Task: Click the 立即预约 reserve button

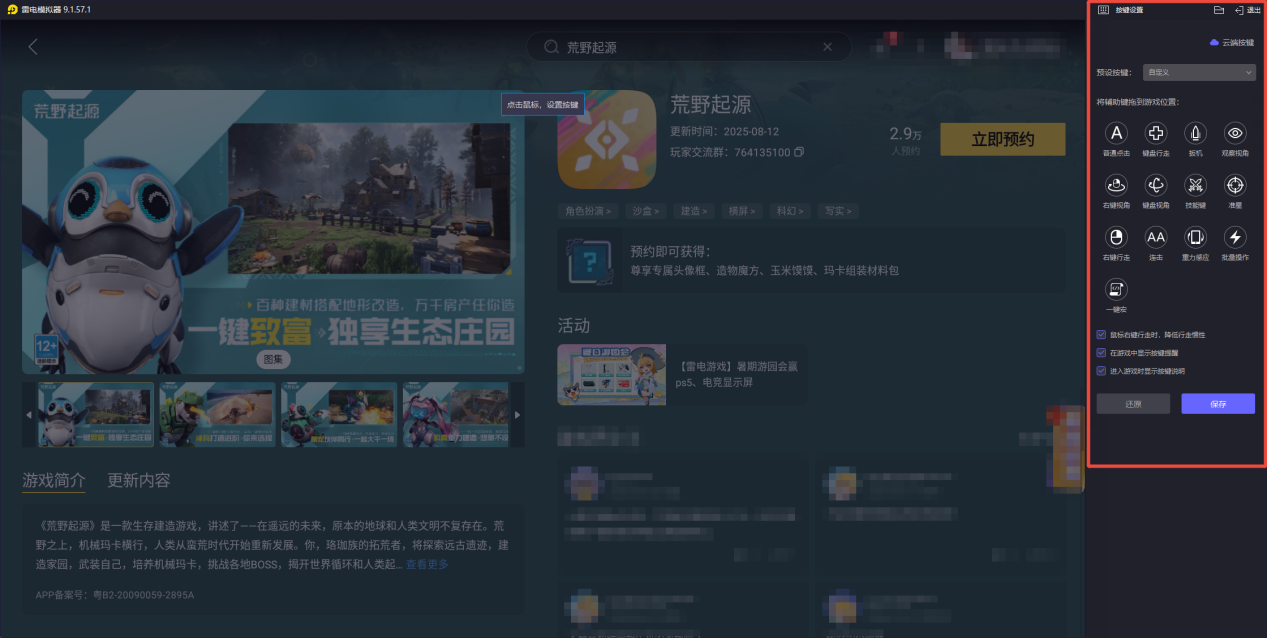Action: click(1003, 139)
